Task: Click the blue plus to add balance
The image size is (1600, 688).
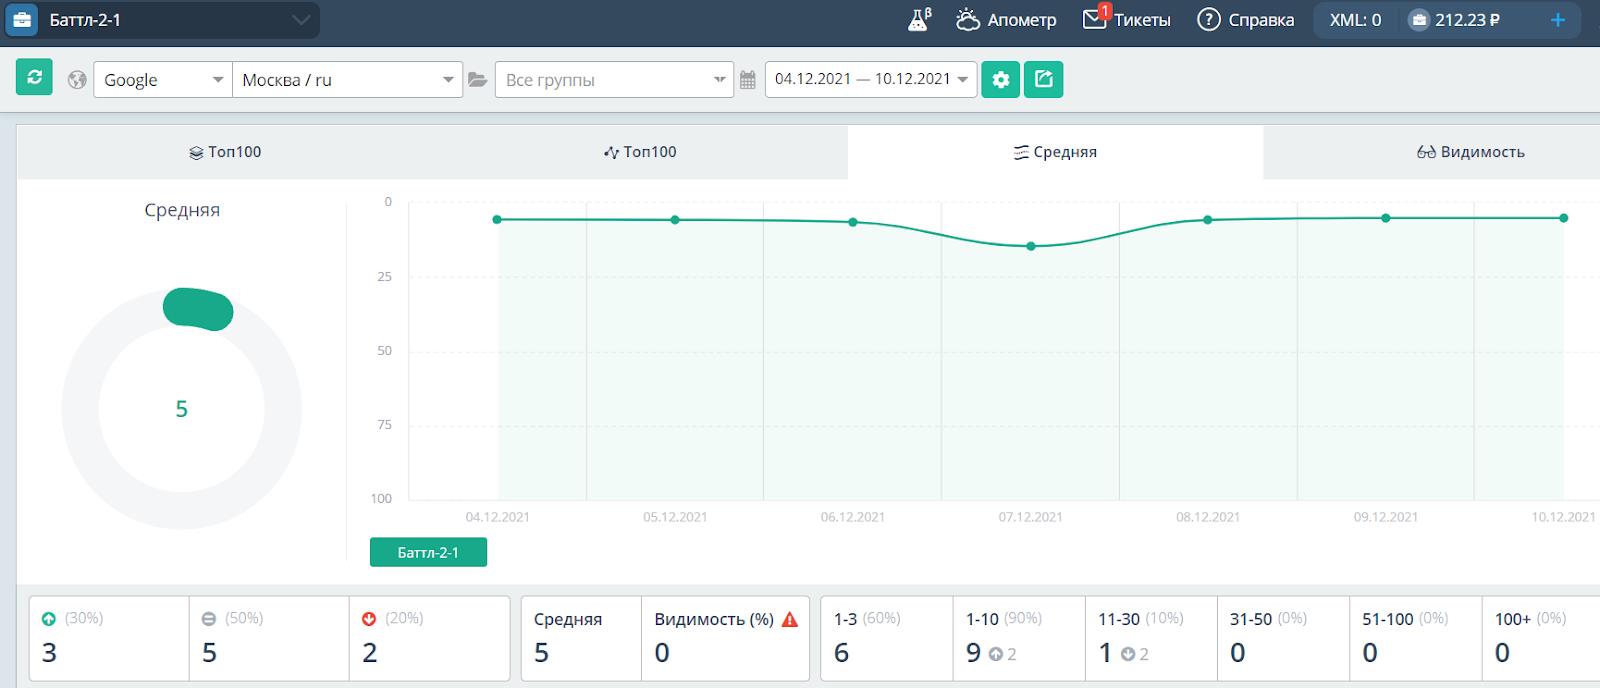Action: pyautogui.click(x=1557, y=20)
